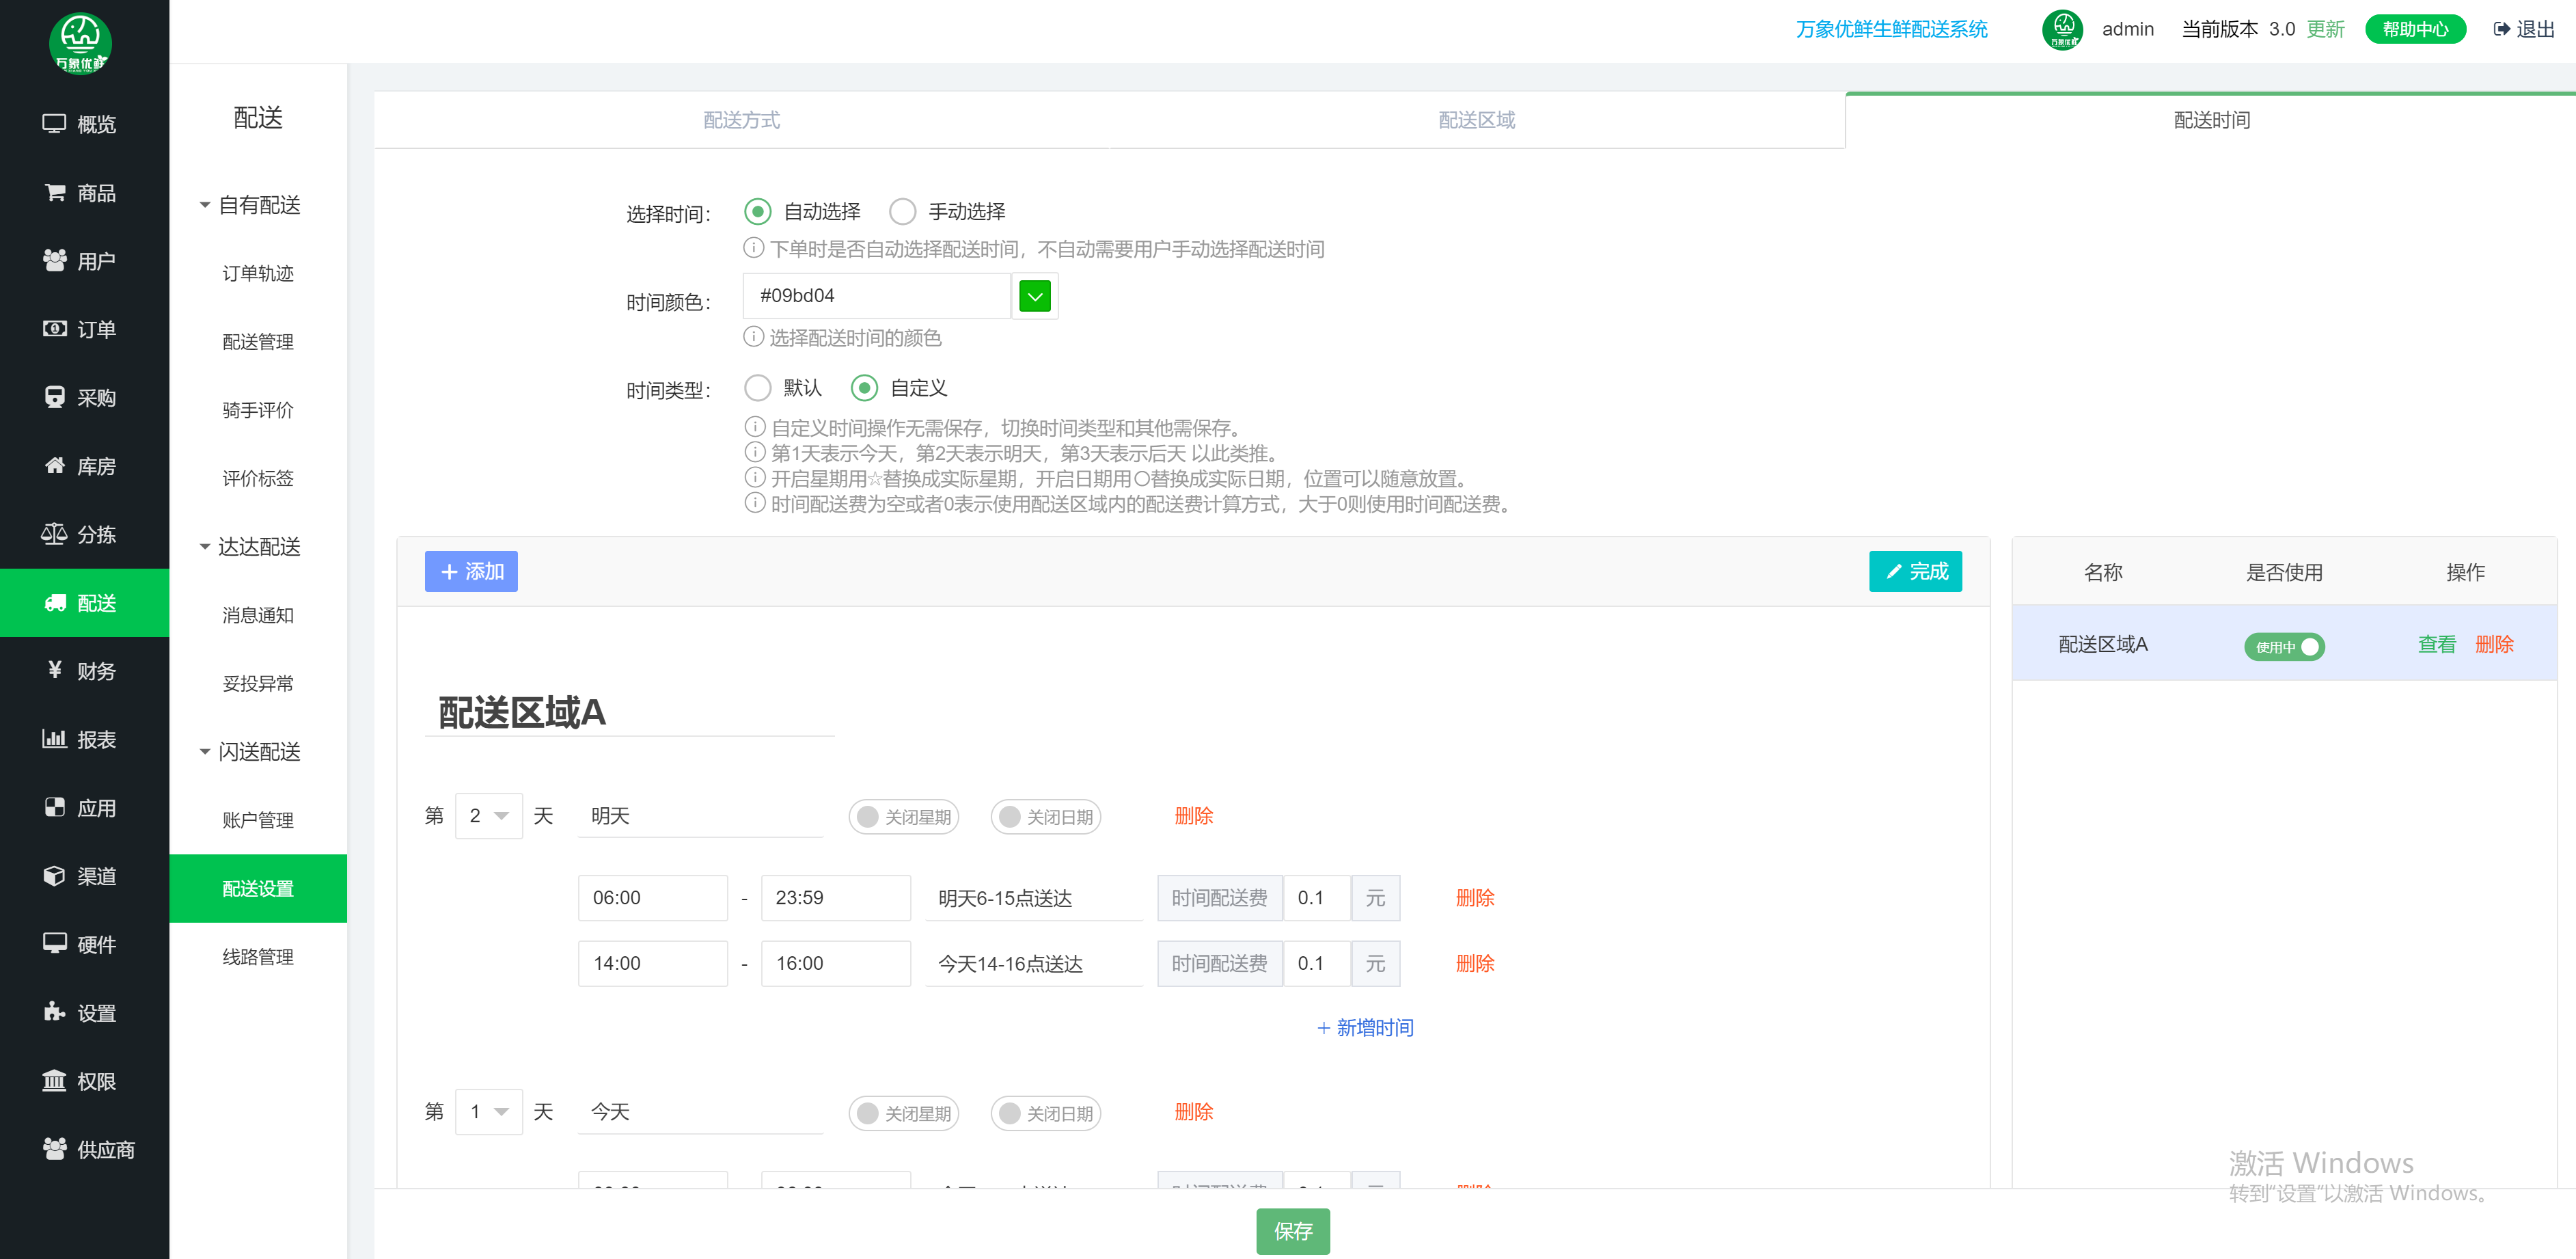The width and height of the screenshot is (2576, 1259).
Task: Open the 报表 bar chart icon
Action: coord(54,739)
